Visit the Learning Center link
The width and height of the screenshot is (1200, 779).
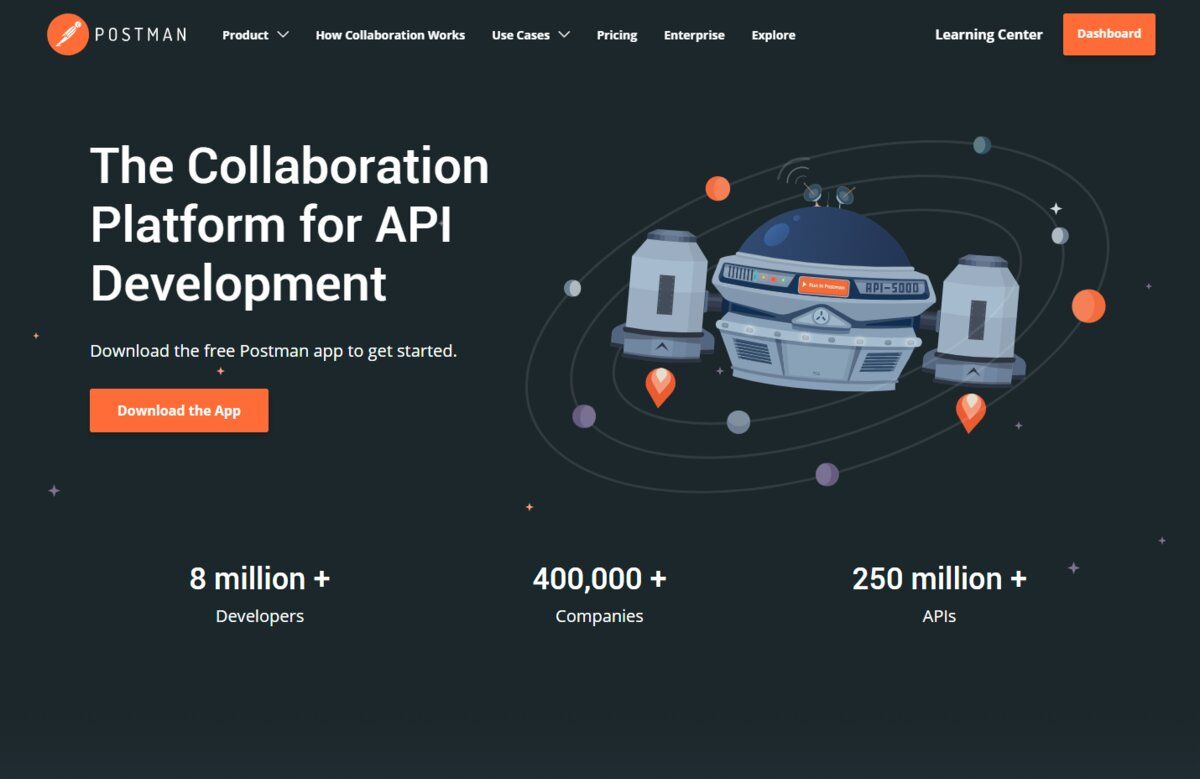click(988, 34)
